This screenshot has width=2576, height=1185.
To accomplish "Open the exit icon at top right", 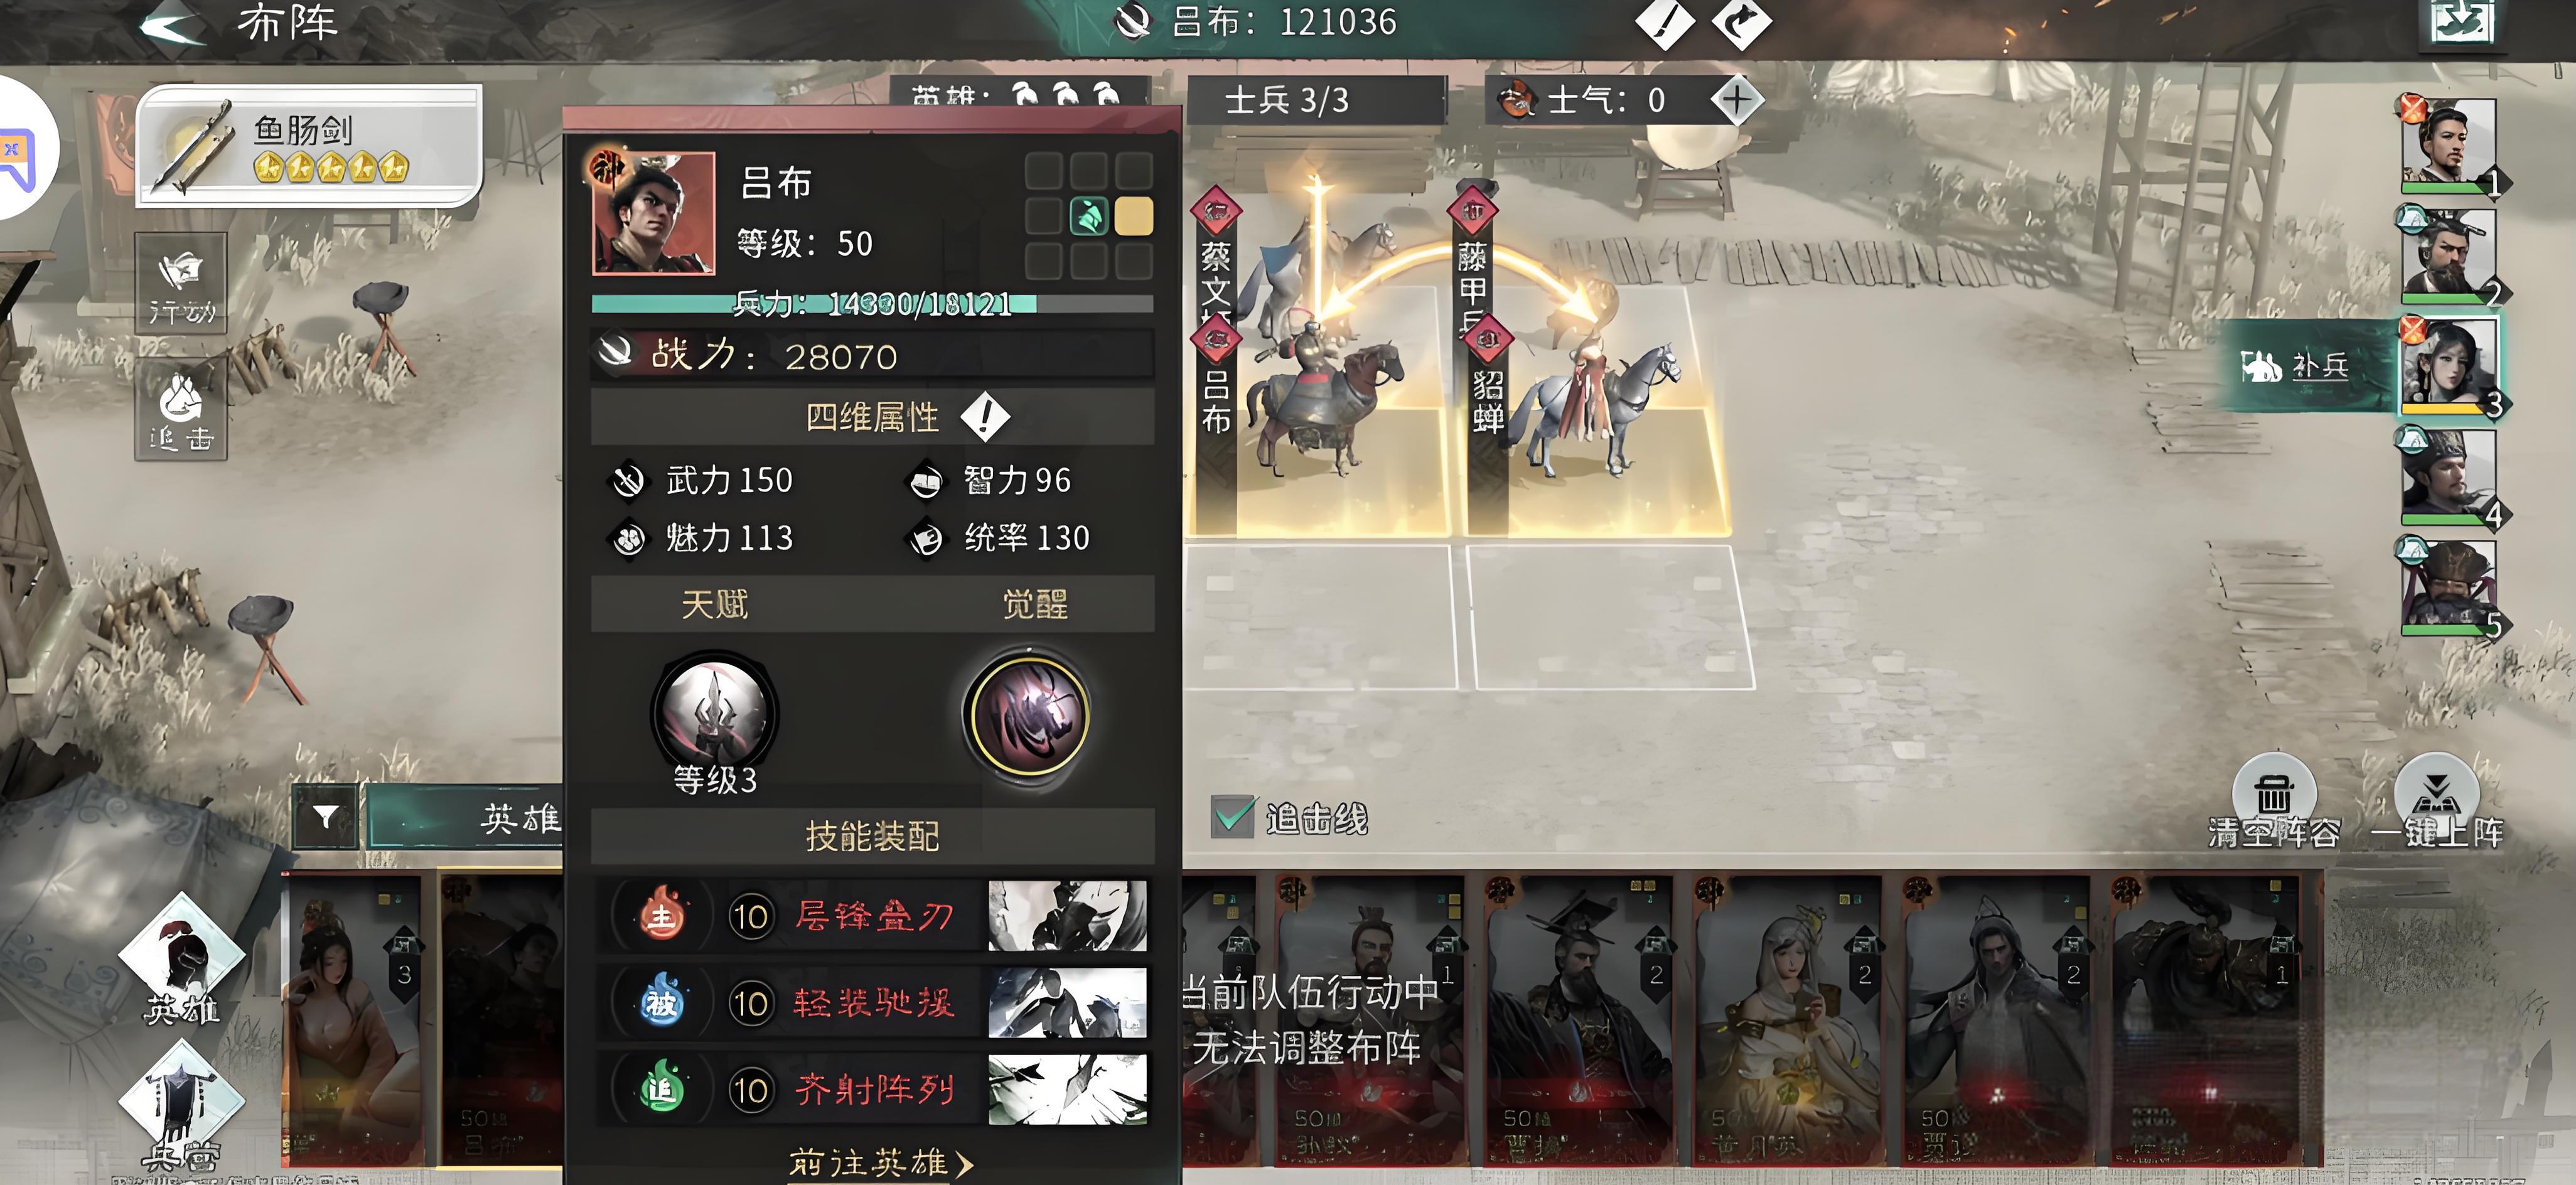I will pos(2463,22).
